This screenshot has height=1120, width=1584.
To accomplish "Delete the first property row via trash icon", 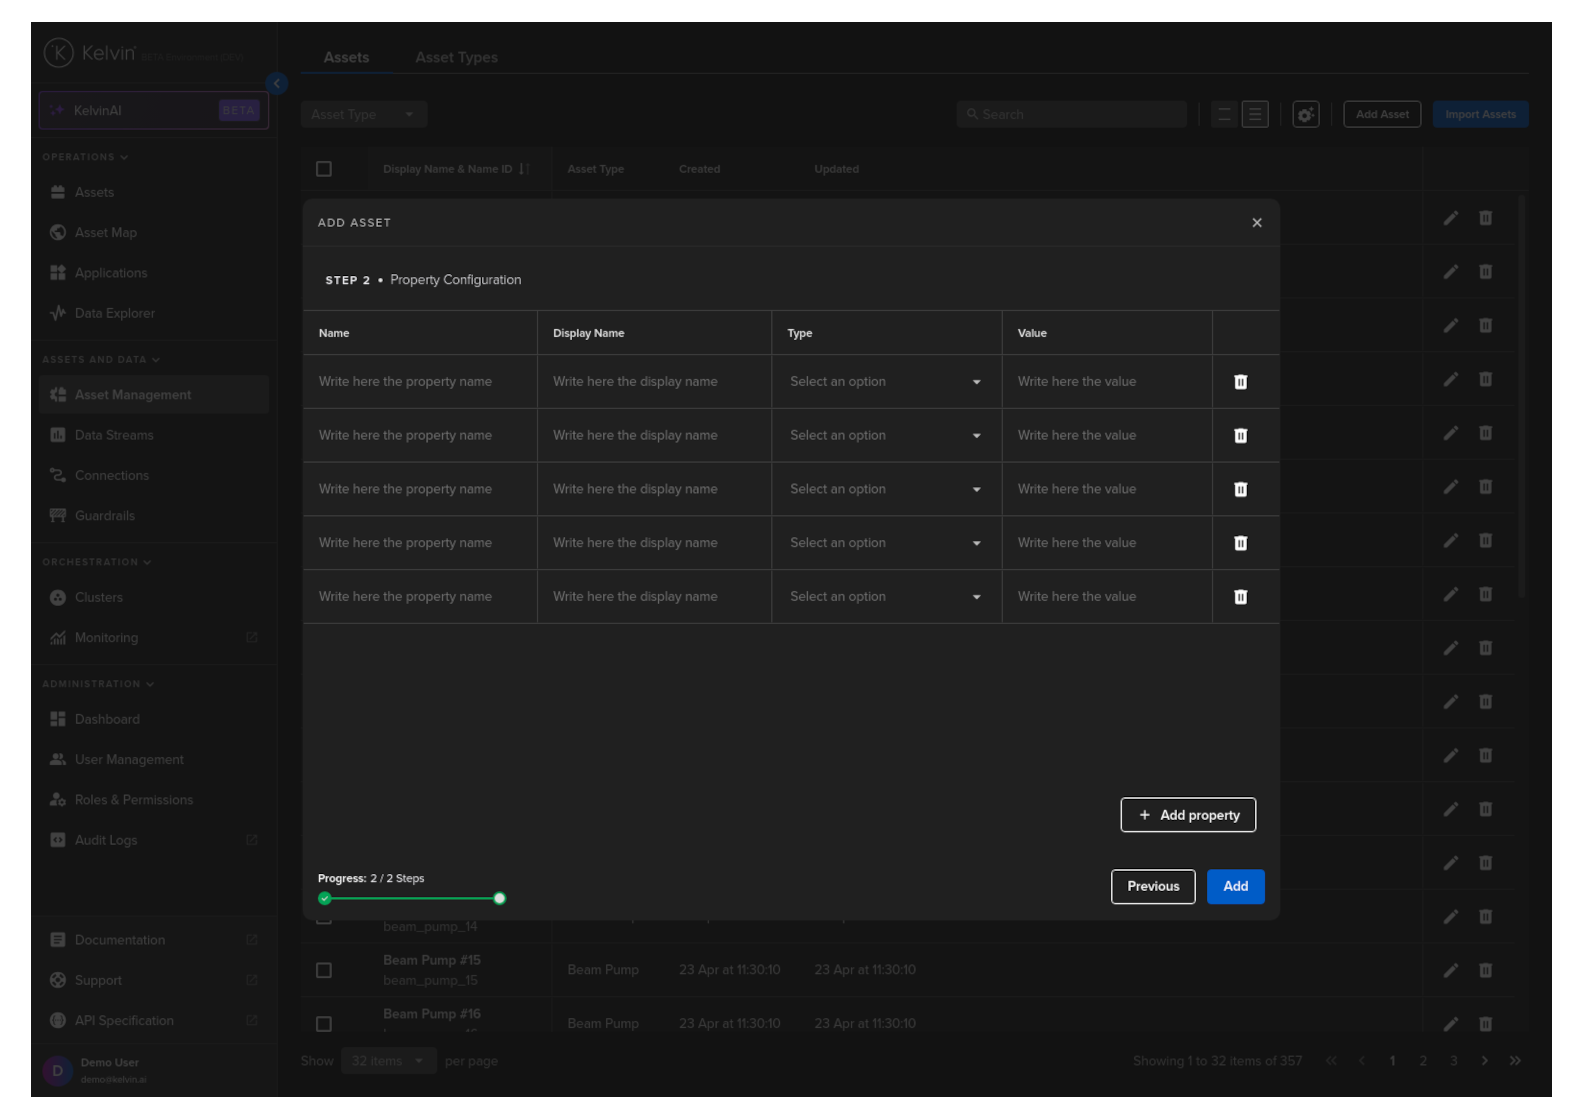I will tap(1240, 382).
